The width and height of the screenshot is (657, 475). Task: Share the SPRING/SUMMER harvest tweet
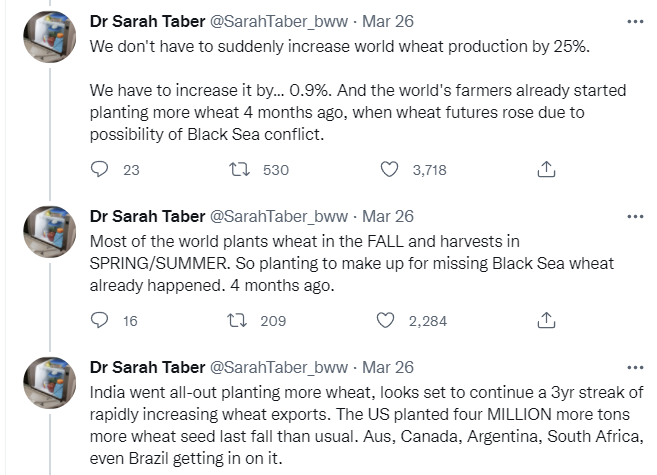(x=546, y=321)
